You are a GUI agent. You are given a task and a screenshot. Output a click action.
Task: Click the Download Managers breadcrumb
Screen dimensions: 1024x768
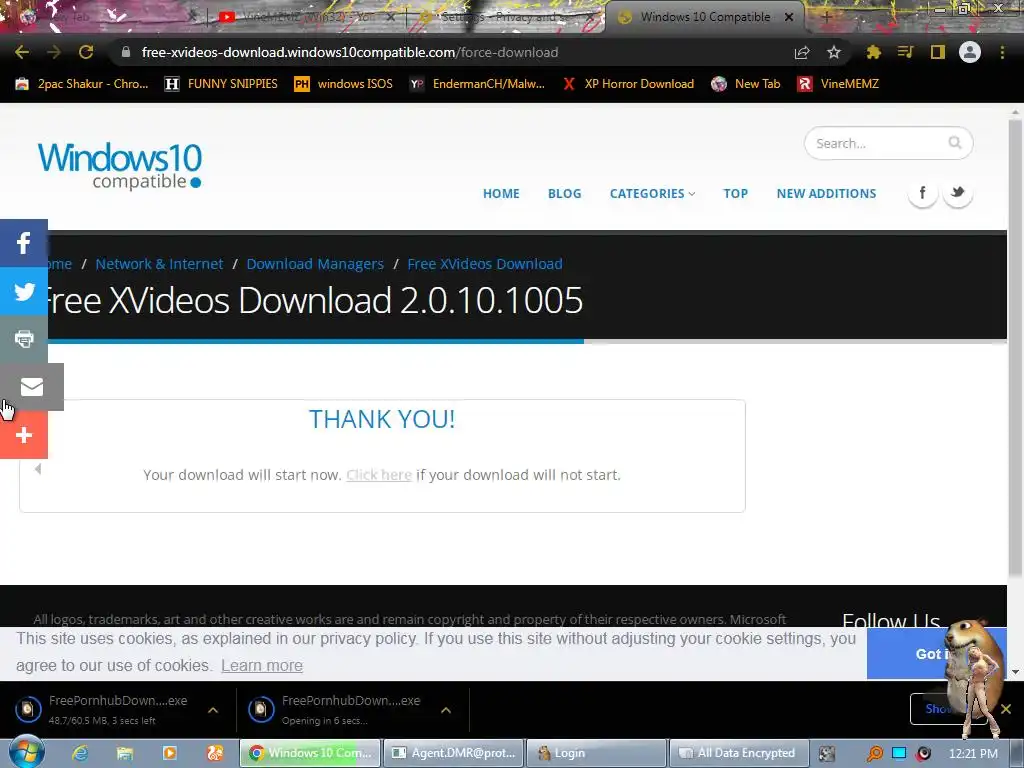(315, 264)
